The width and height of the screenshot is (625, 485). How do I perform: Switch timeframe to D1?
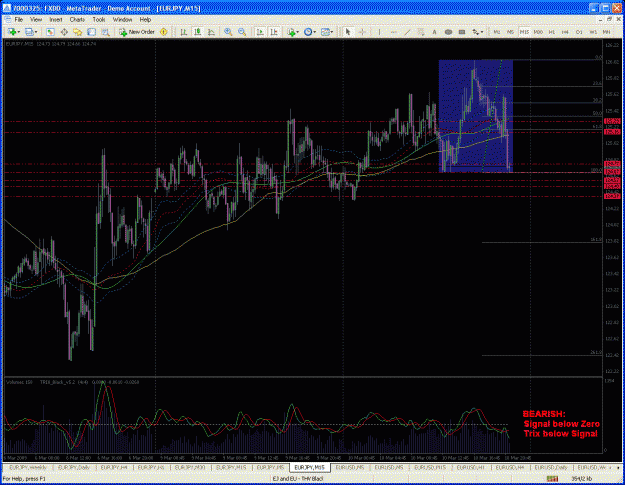point(579,32)
